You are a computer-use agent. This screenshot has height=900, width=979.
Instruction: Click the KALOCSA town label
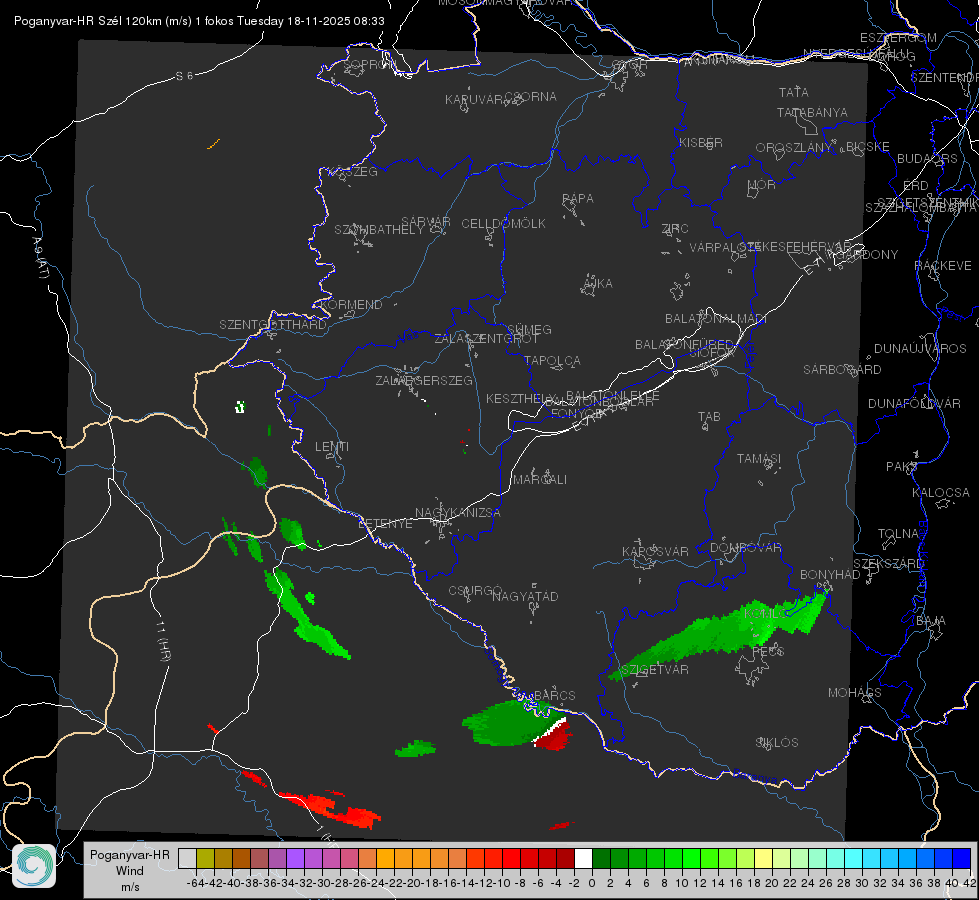(x=940, y=493)
